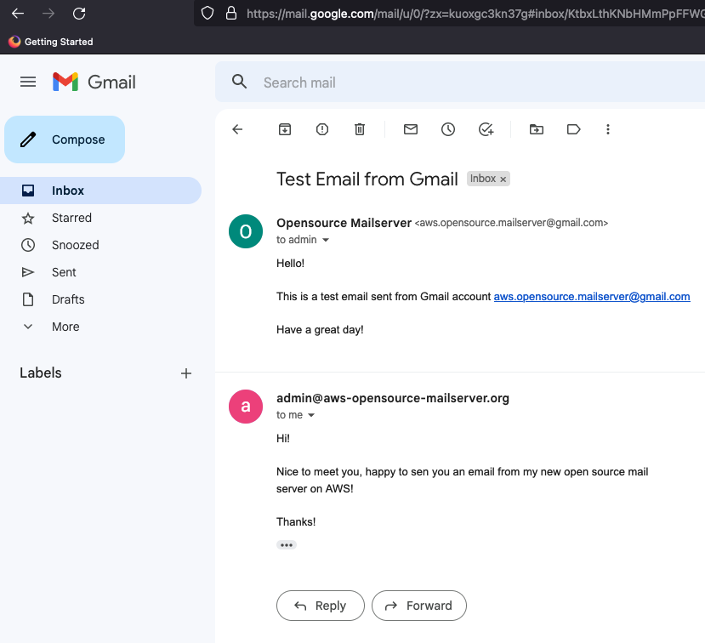The width and height of the screenshot is (706, 643).
Task: Open the Inbox folder
Action: tap(100, 190)
